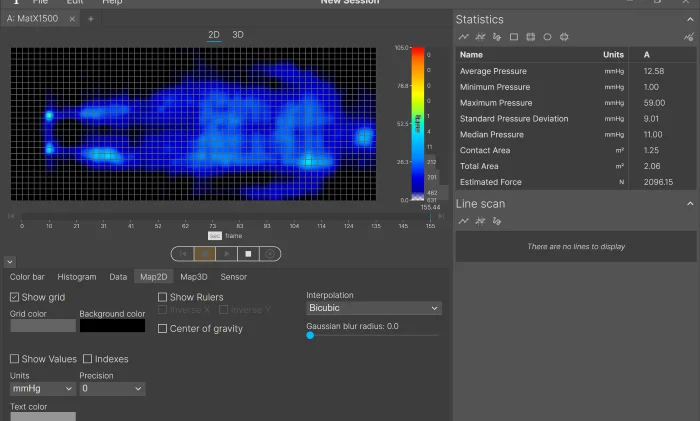Switch view to 3D
The width and height of the screenshot is (700, 421).
click(x=238, y=35)
